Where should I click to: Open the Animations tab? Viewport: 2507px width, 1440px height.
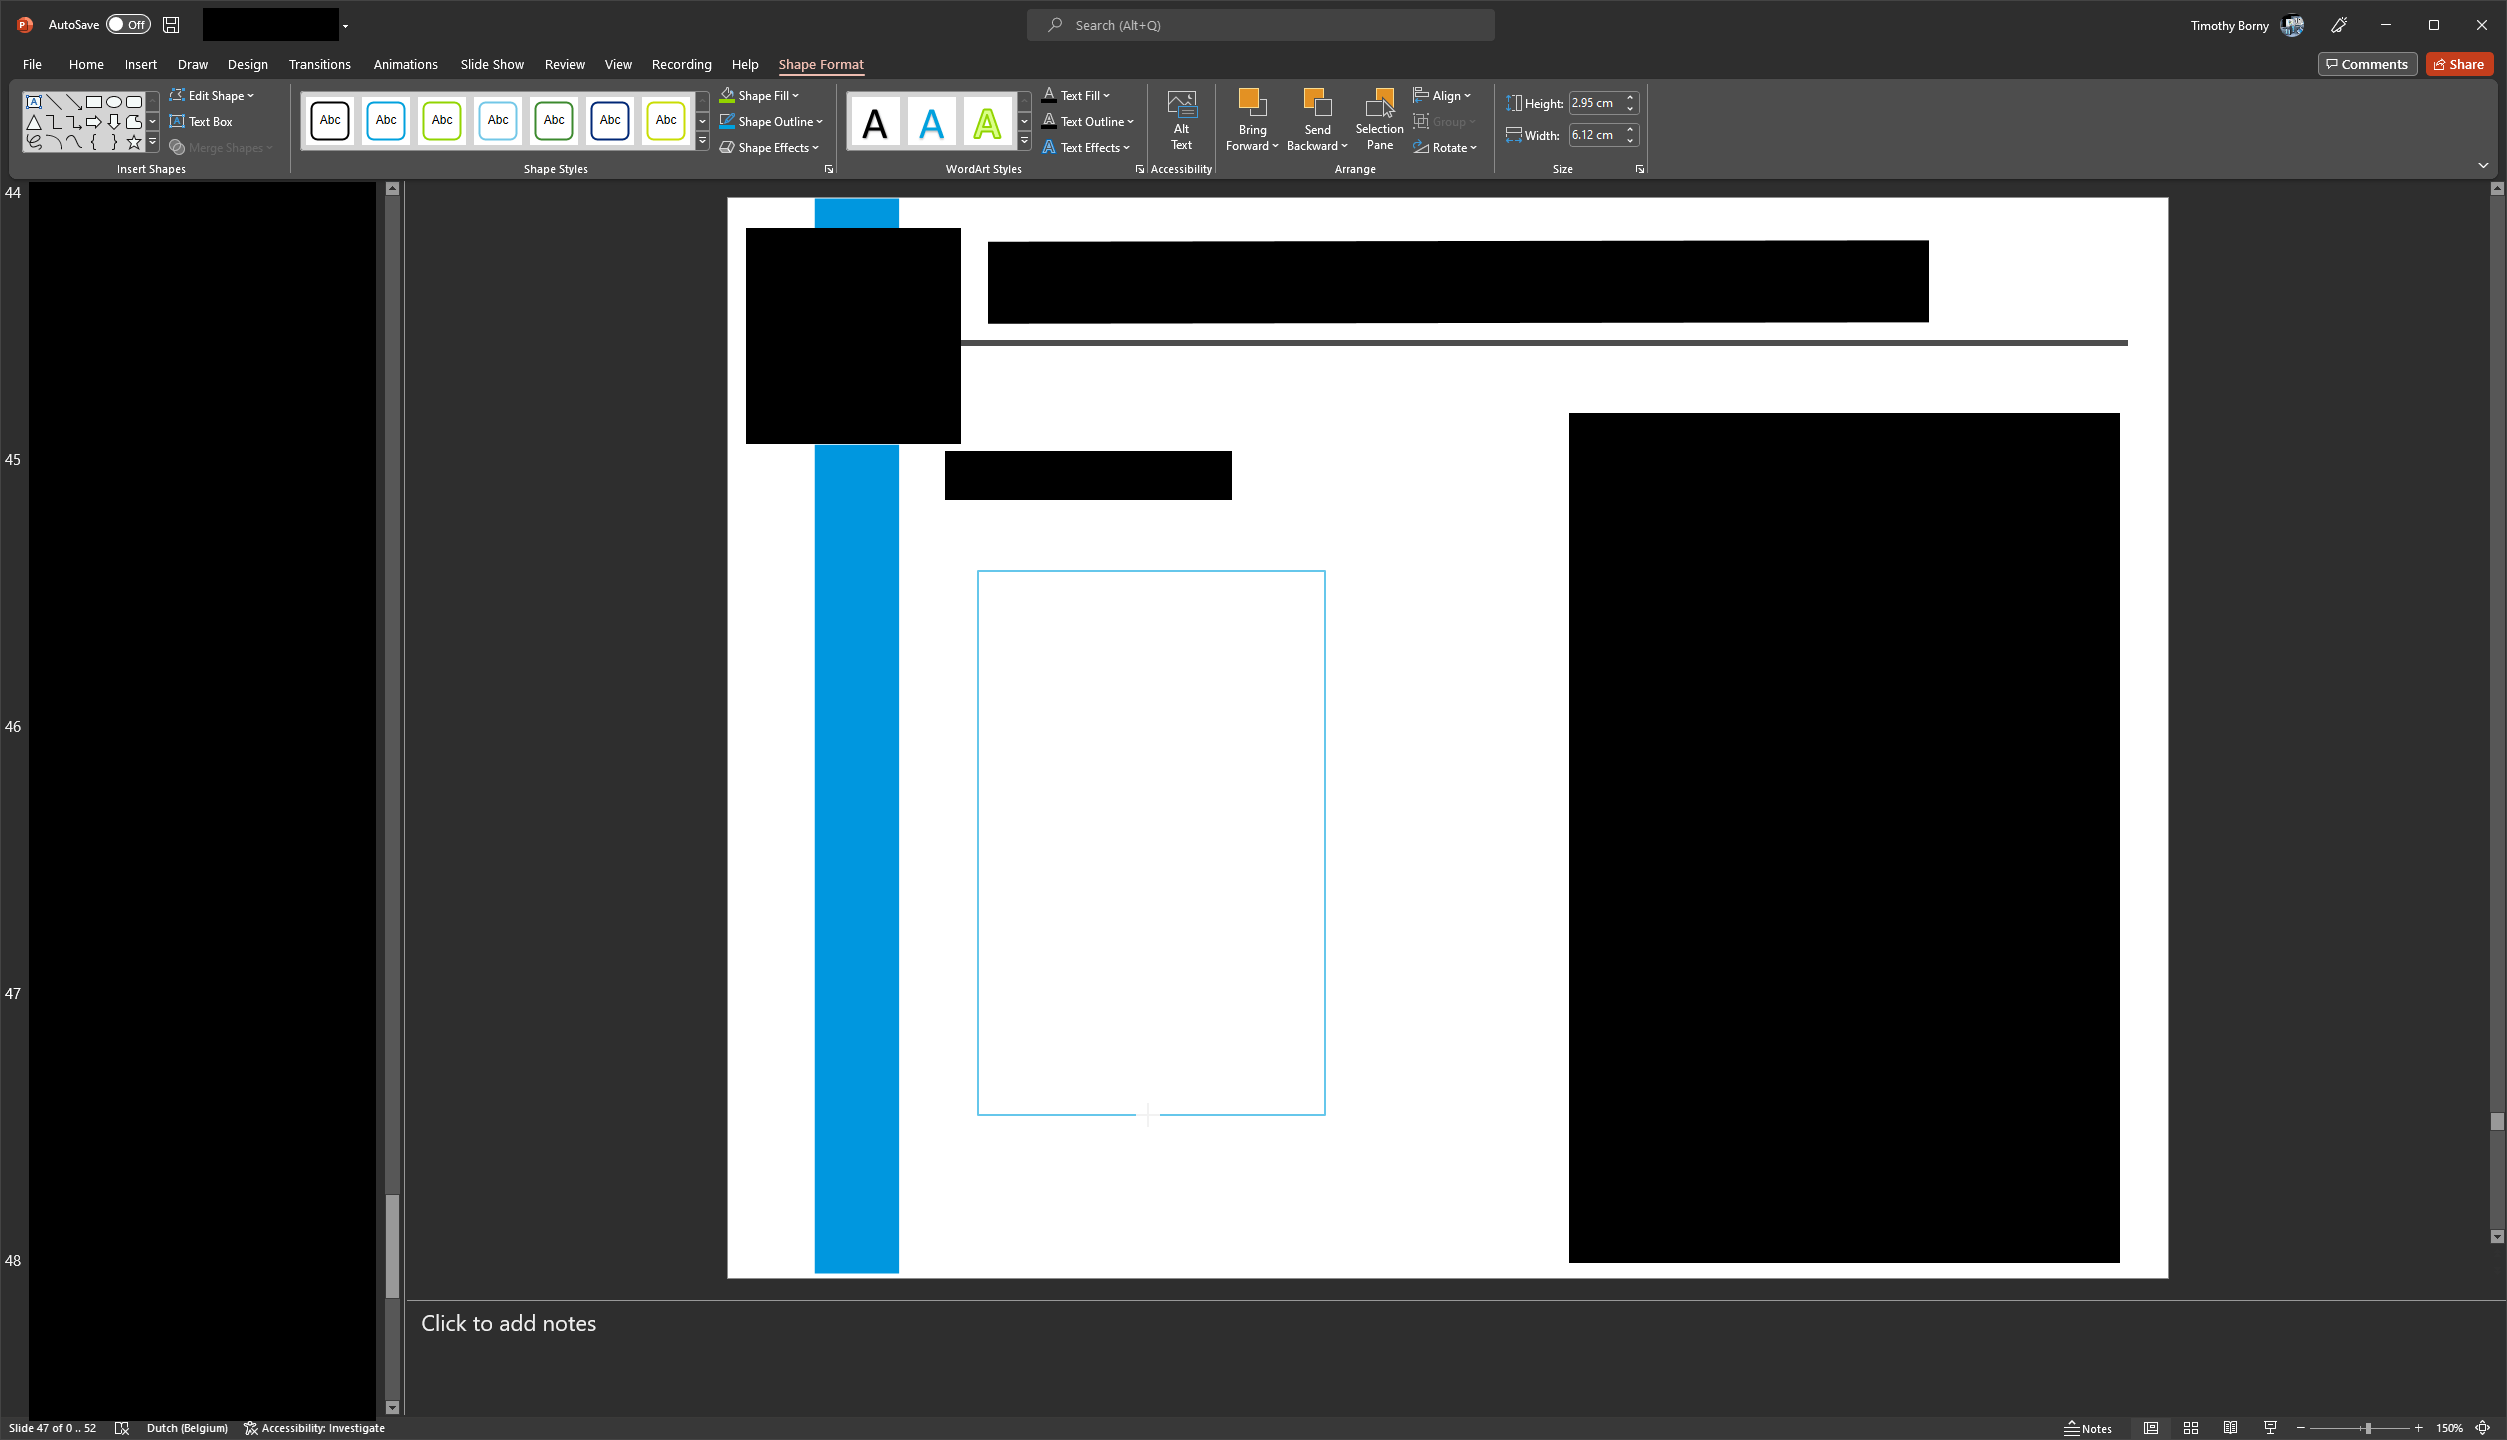[x=405, y=64]
